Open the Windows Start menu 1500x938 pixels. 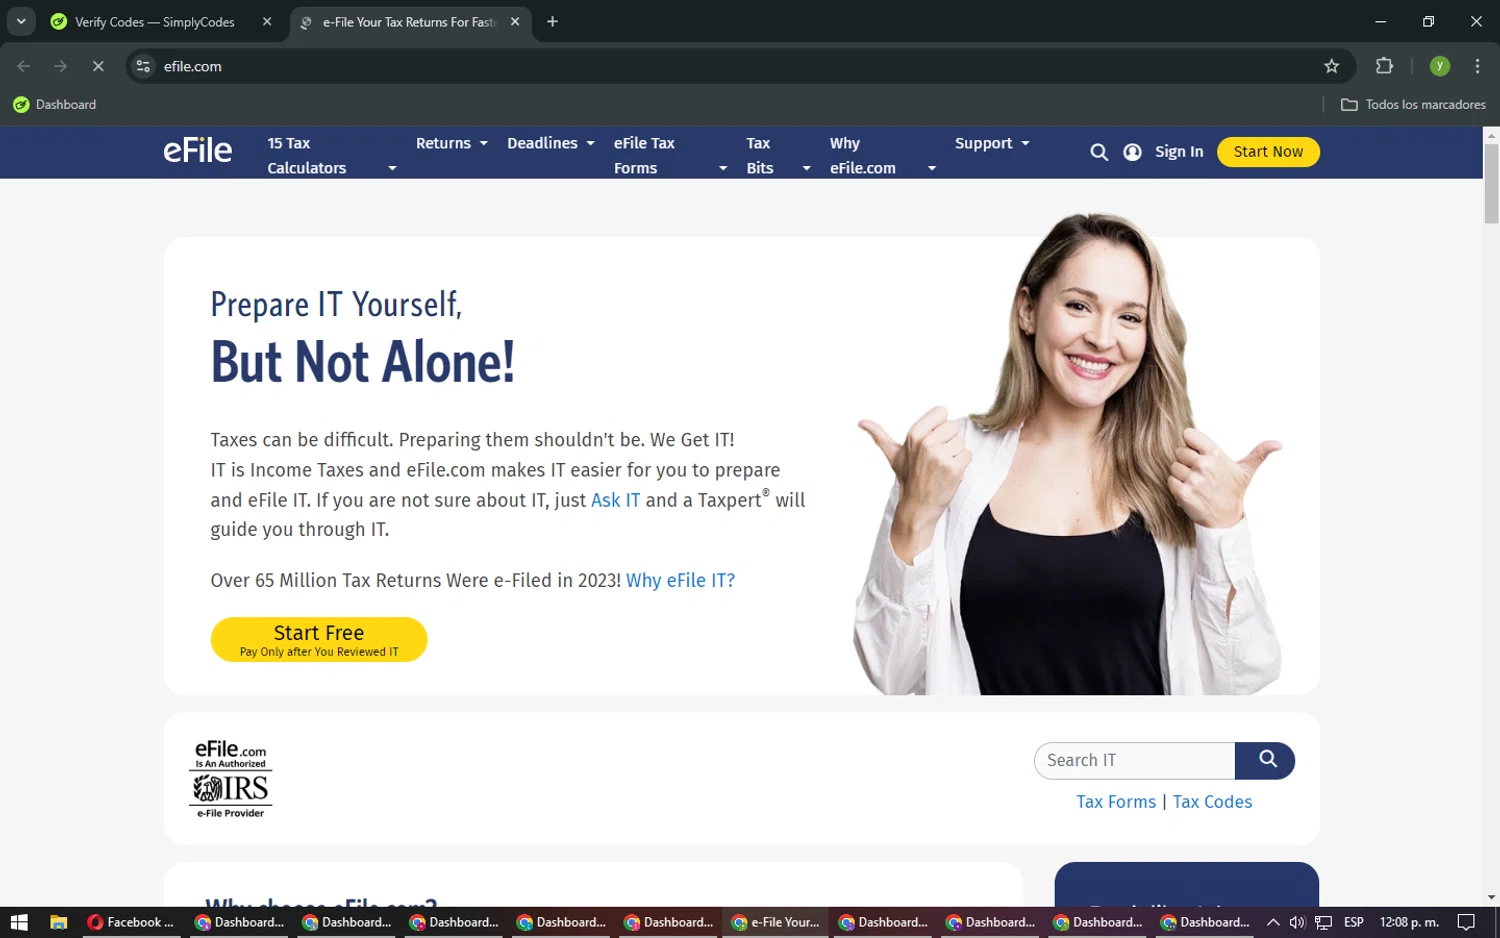(19, 922)
